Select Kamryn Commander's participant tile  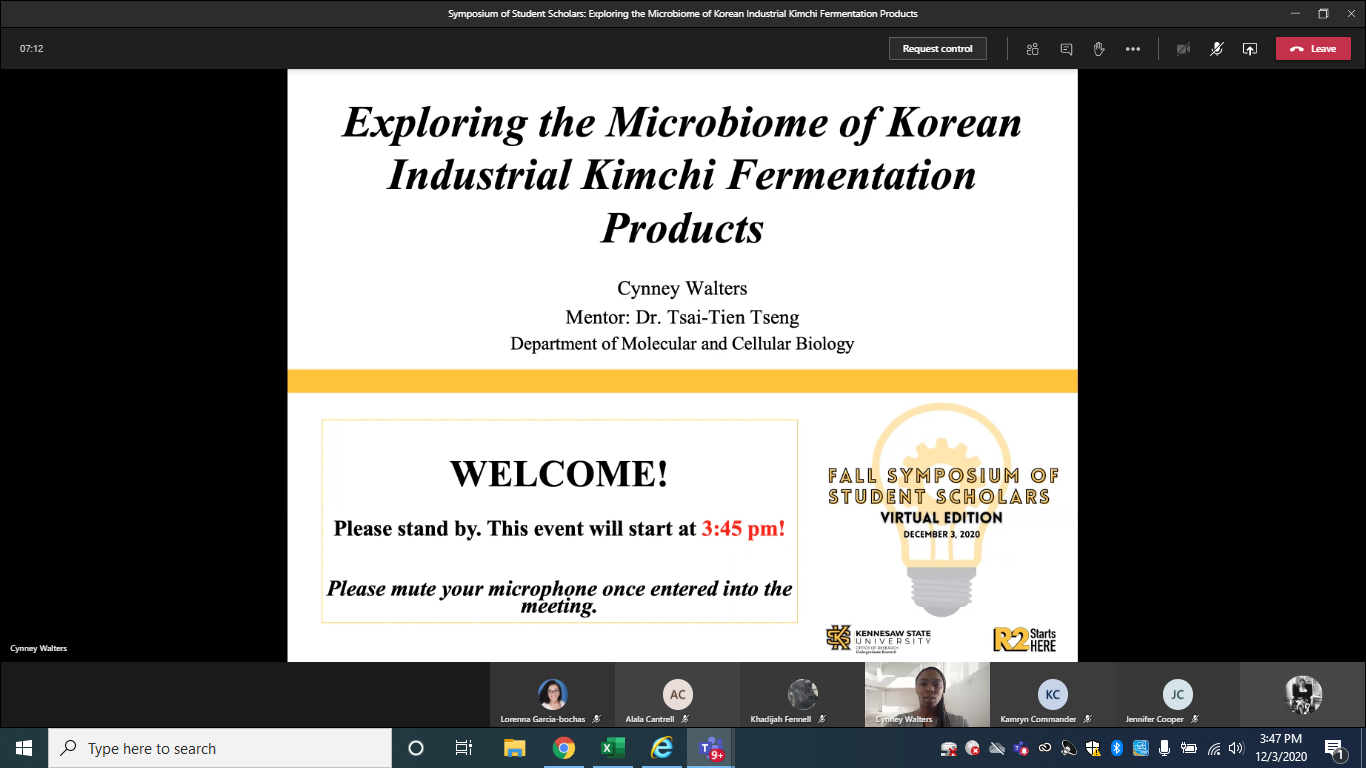(1052, 696)
